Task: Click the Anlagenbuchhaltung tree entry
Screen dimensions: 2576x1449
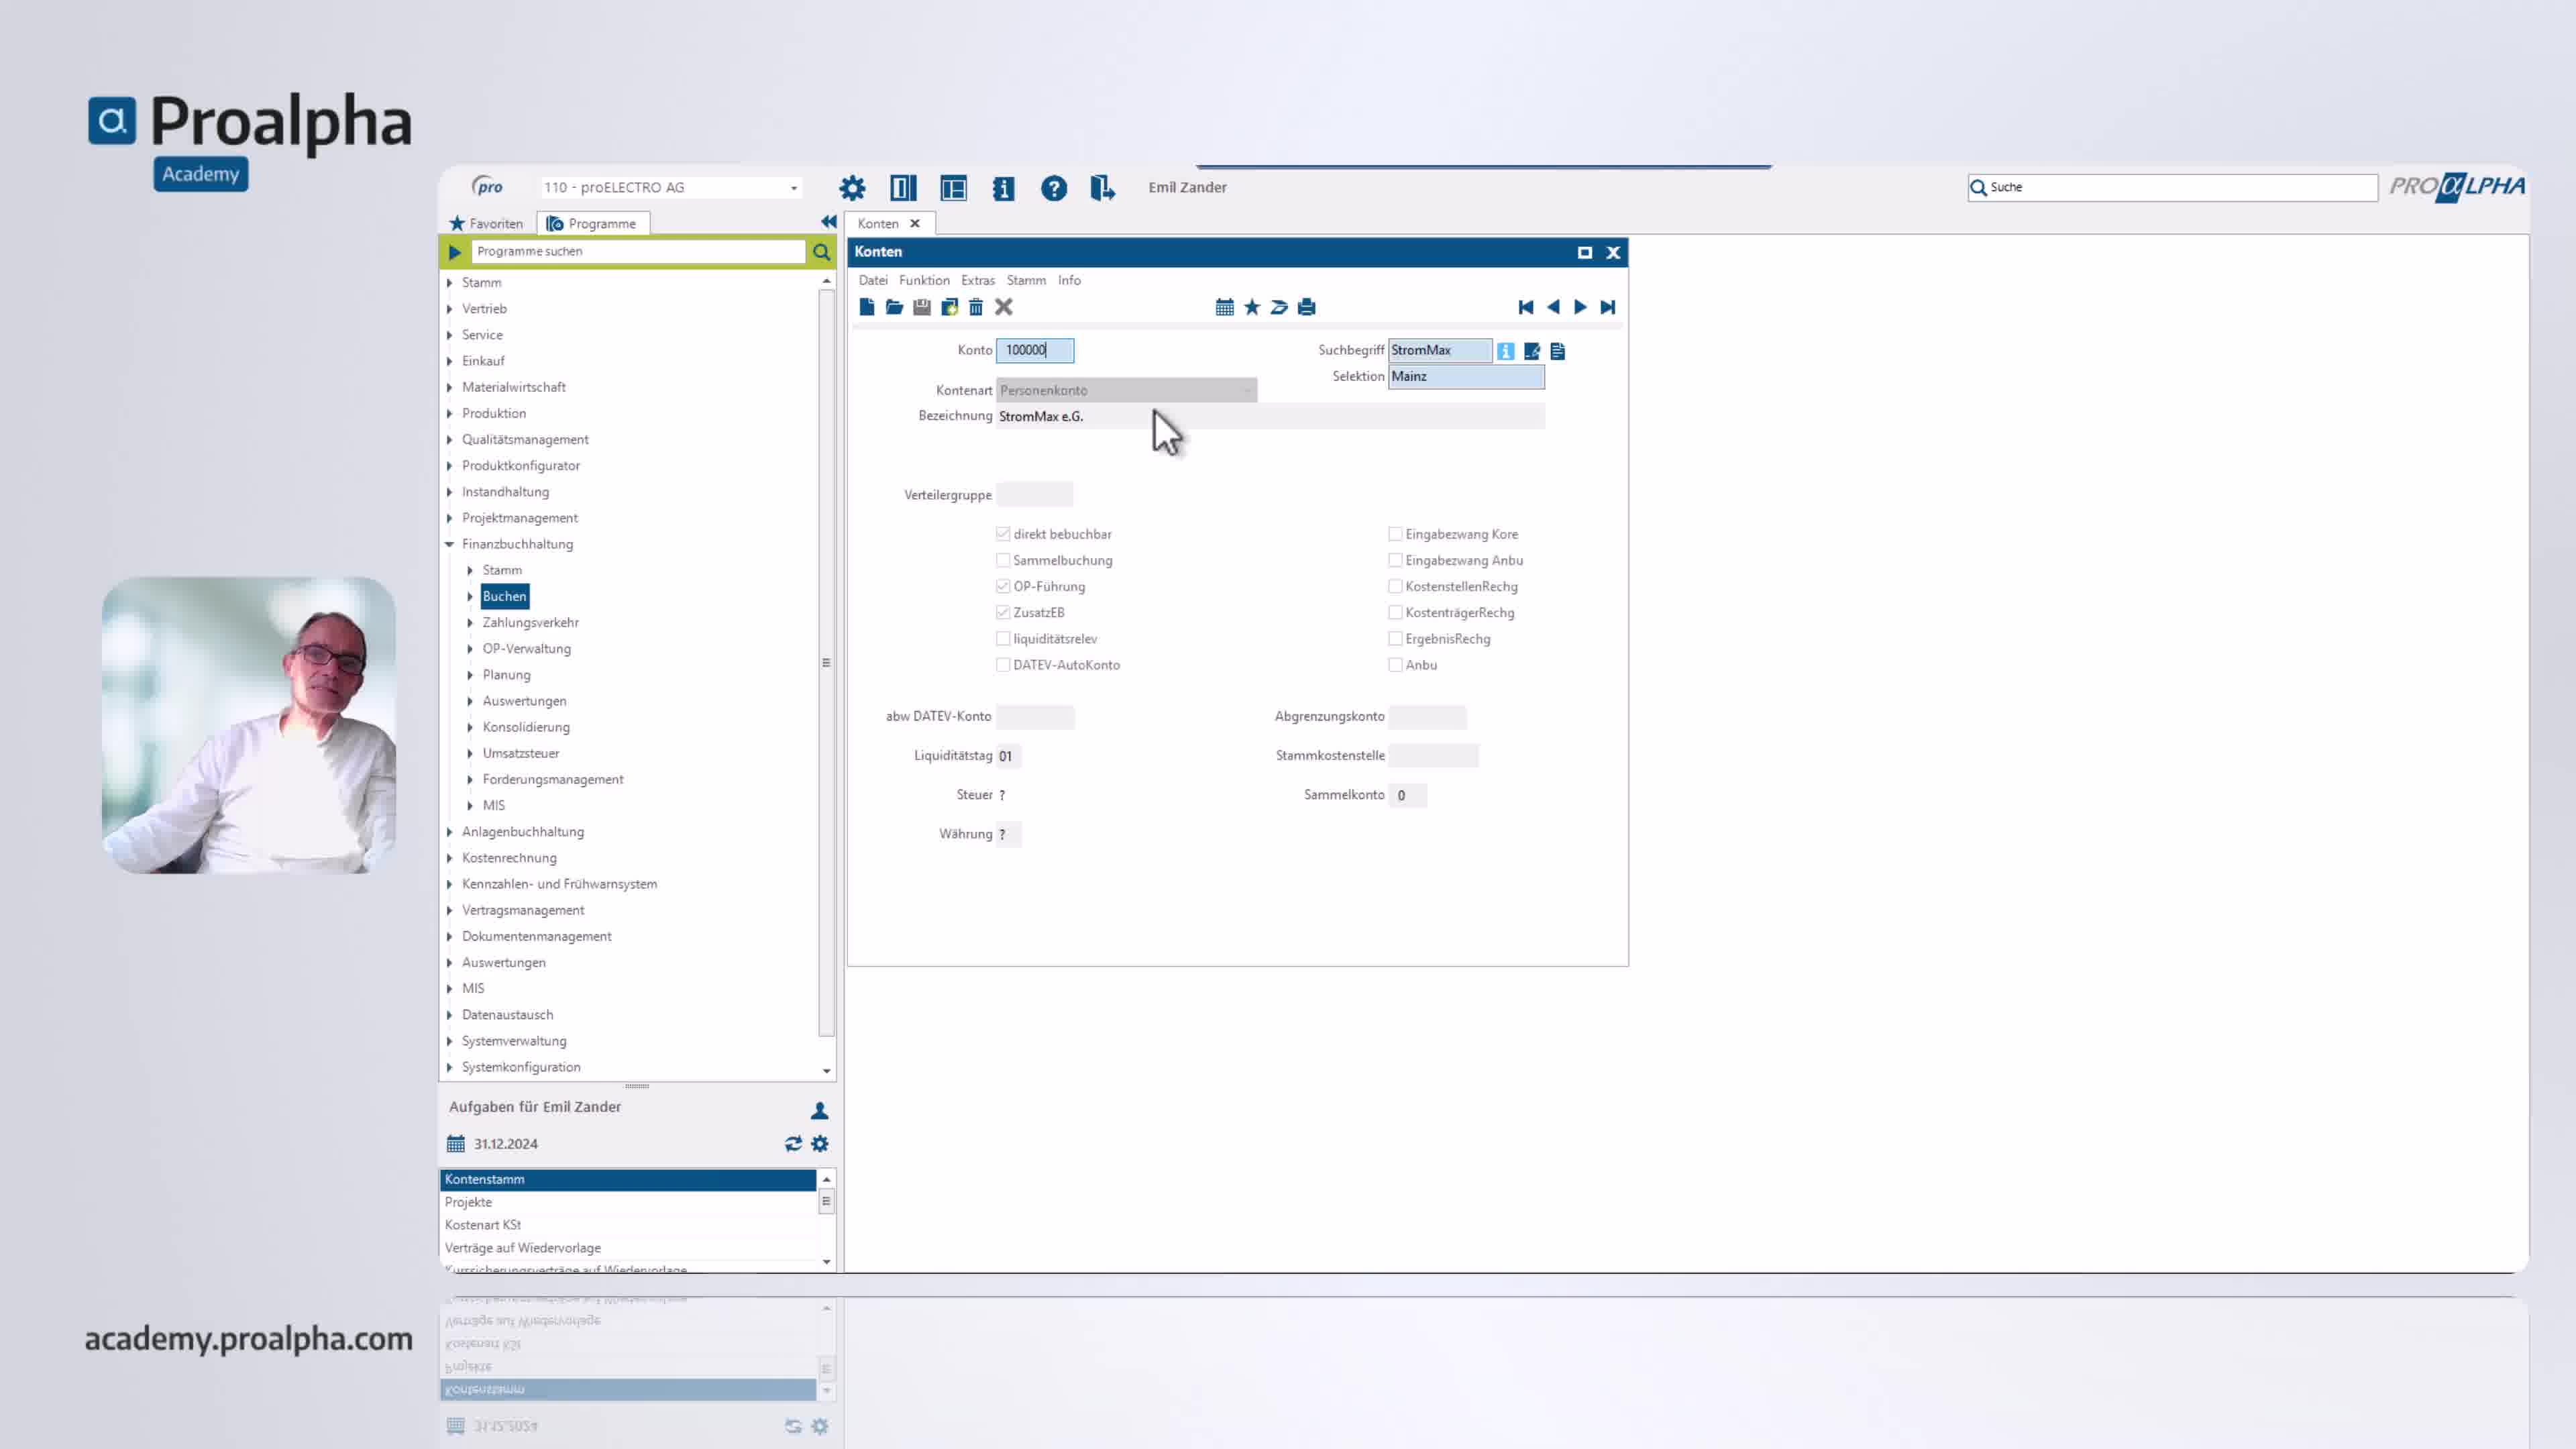Action: (x=523, y=831)
